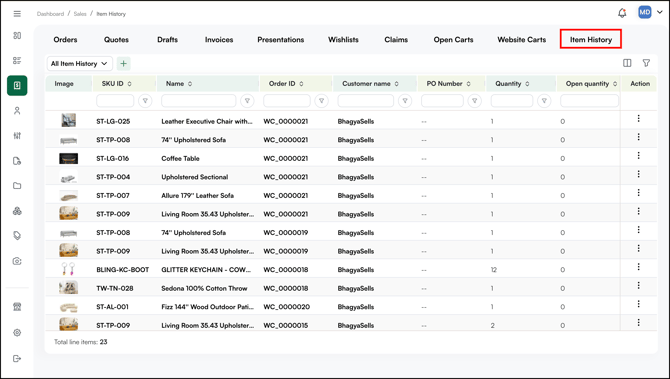Sort by the Quantity column
Viewport: 670px width, 379px height.
coord(527,84)
